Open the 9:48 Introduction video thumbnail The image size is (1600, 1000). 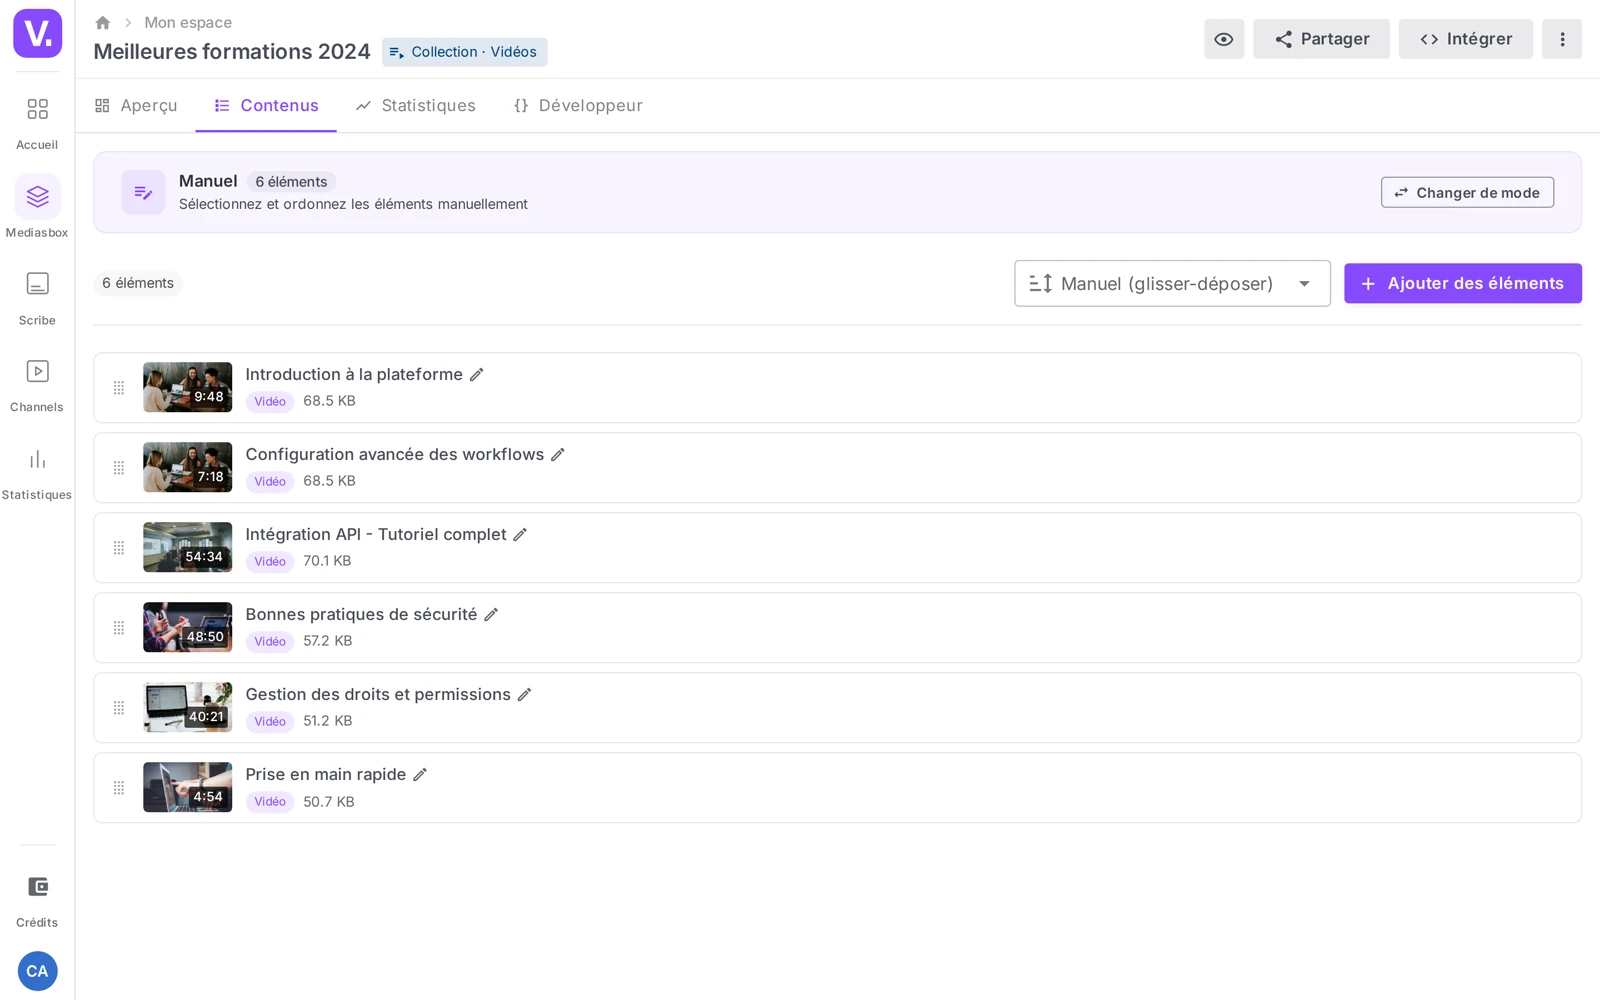[x=187, y=387]
